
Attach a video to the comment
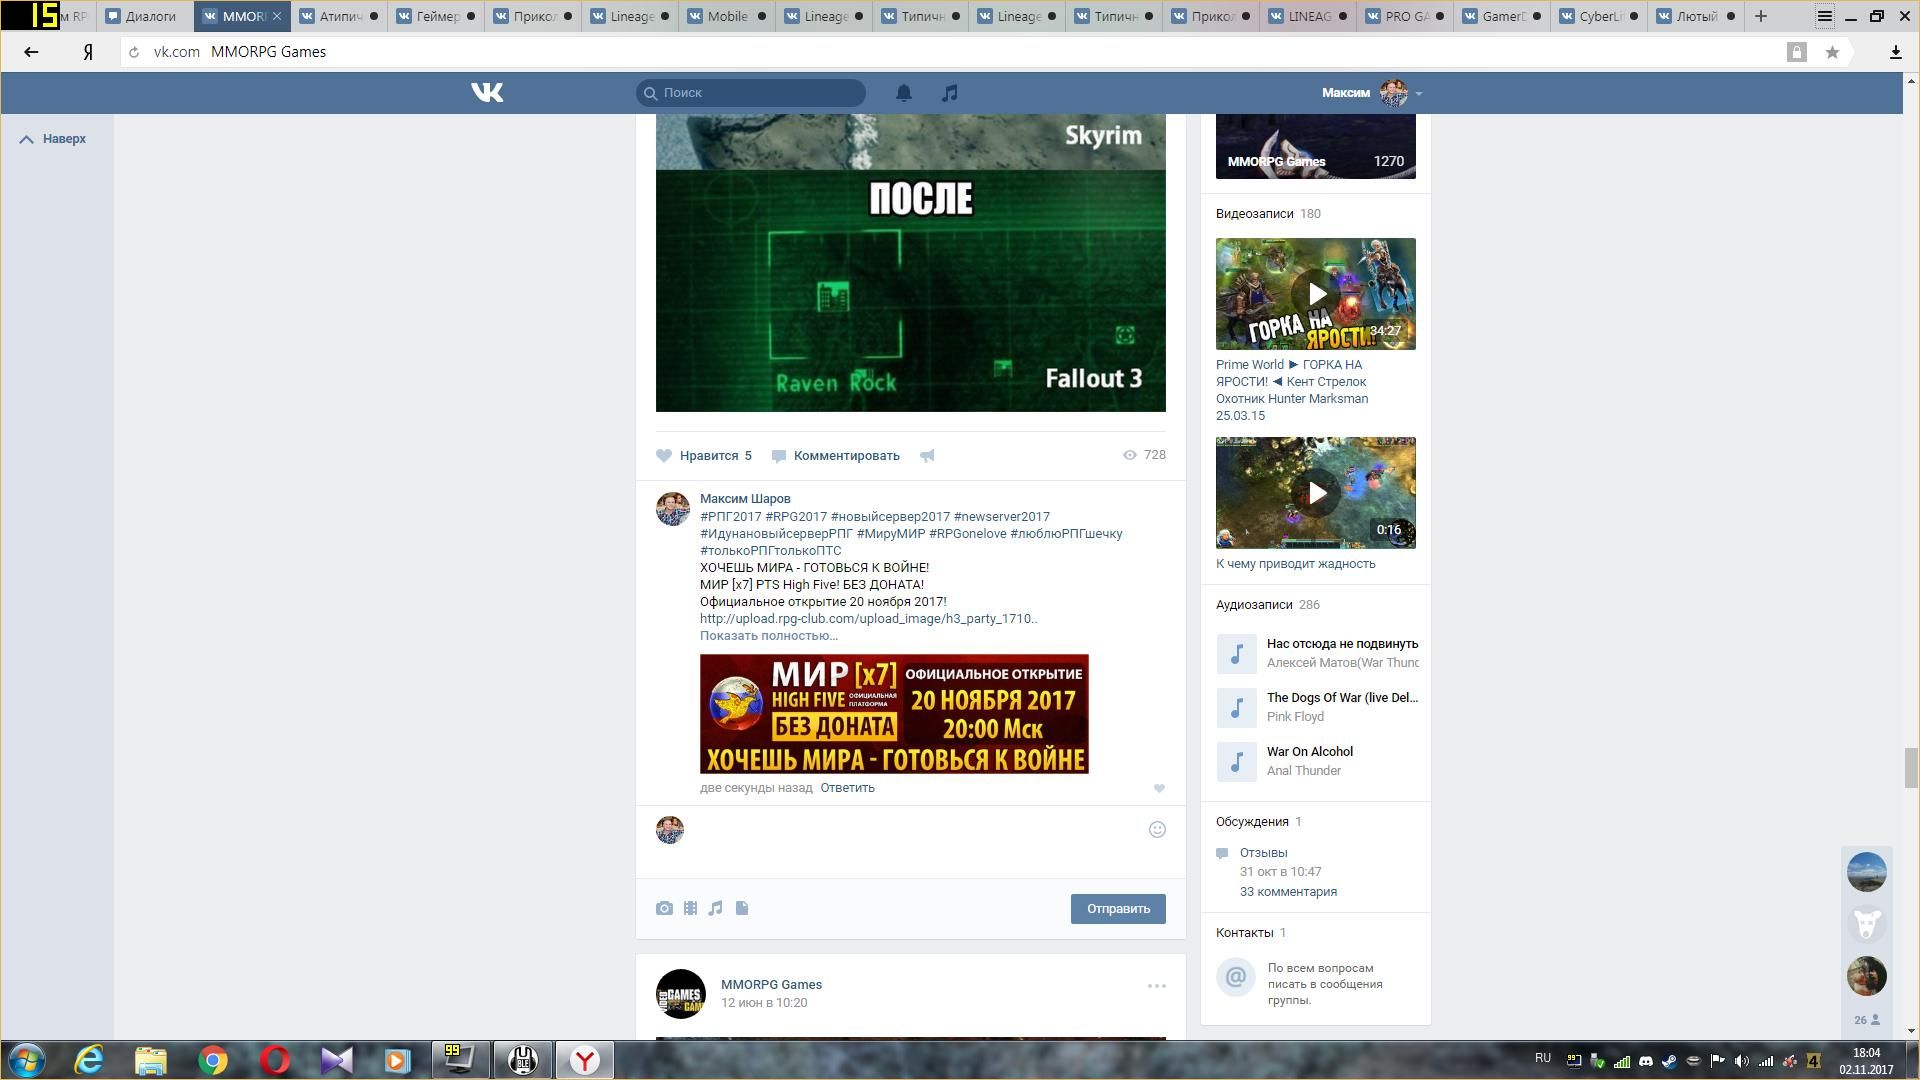pos(690,908)
